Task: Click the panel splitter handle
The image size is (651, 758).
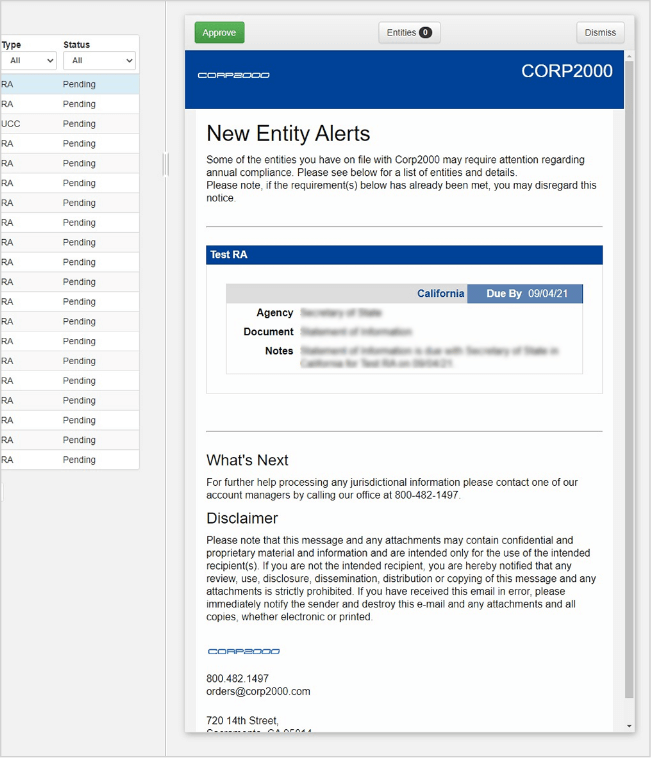Action: pyautogui.click(x=165, y=164)
